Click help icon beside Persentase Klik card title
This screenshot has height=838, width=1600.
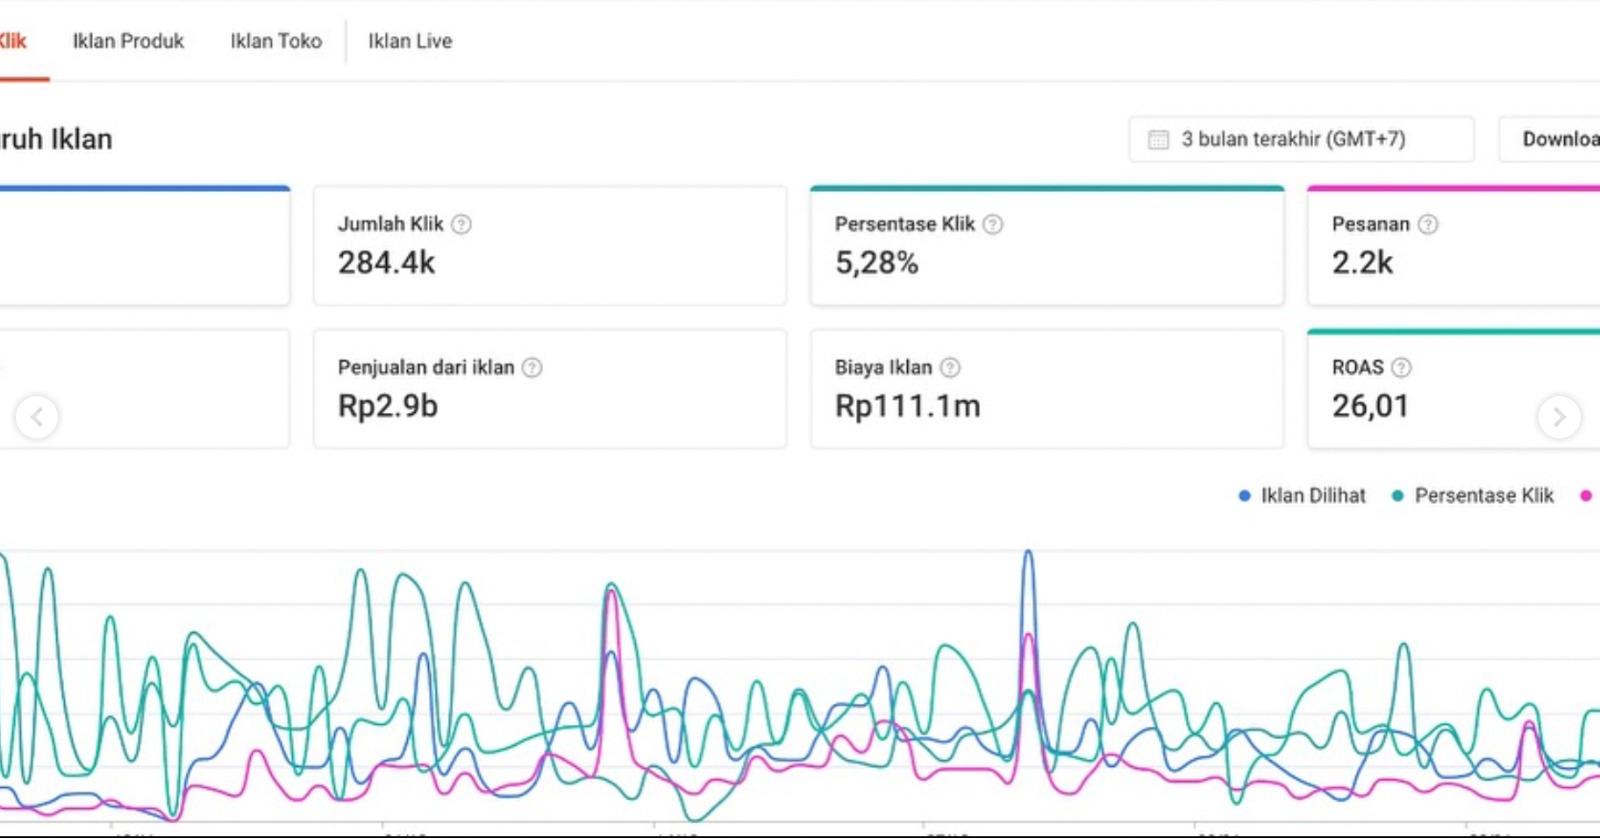tap(992, 224)
